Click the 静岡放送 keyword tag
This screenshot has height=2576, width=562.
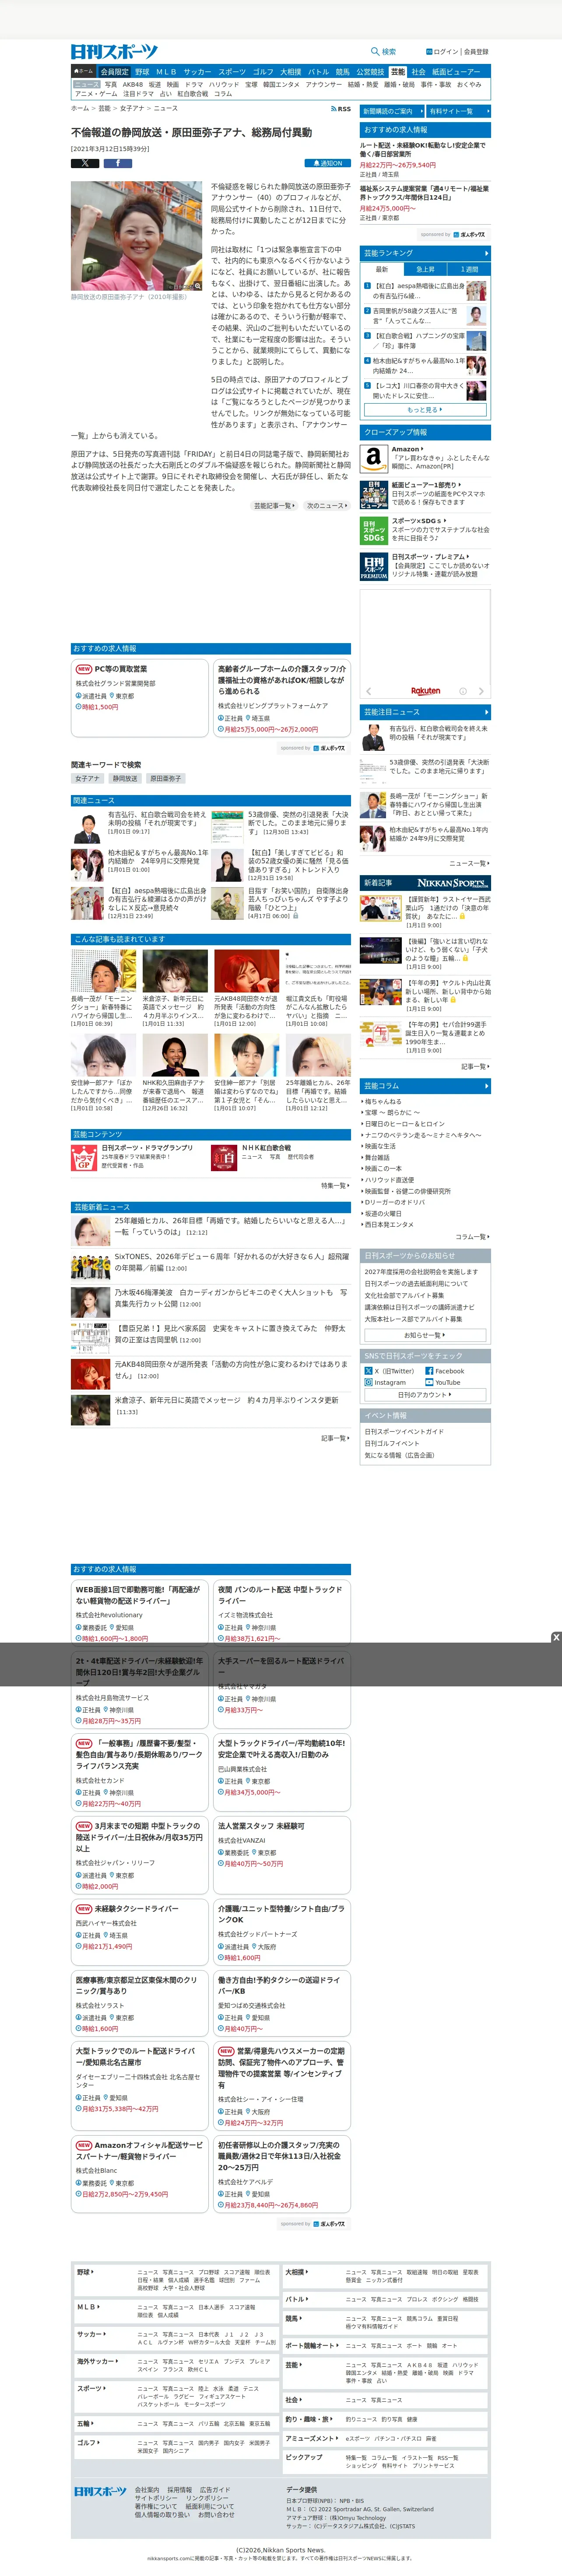(125, 778)
